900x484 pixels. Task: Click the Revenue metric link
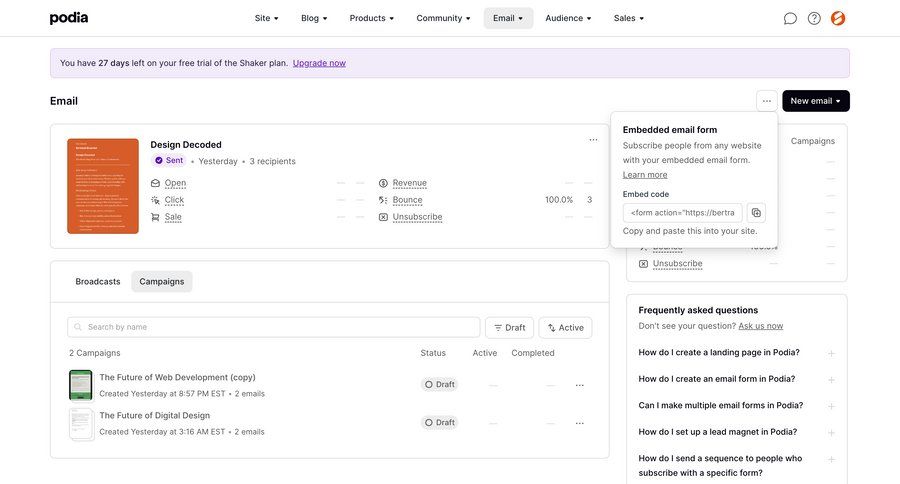(x=410, y=183)
